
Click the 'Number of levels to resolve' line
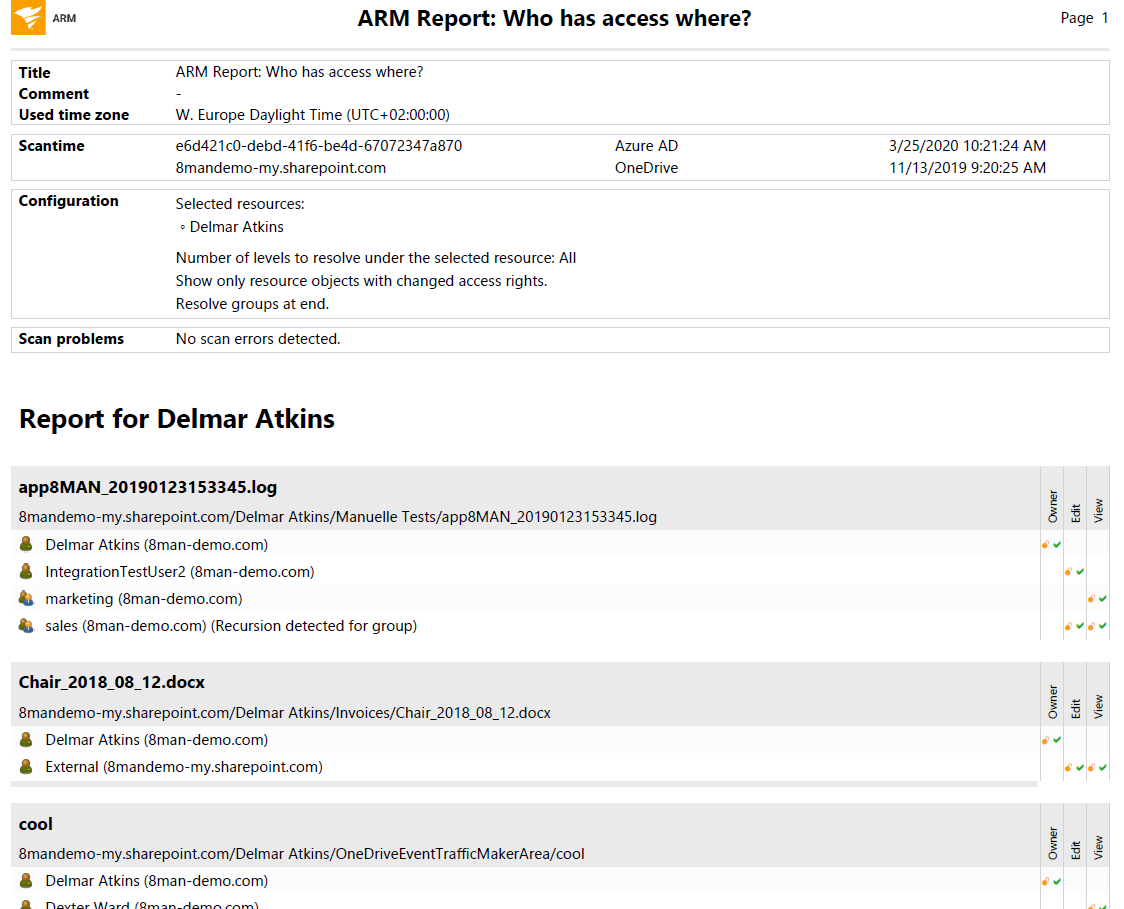pos(376,258)
